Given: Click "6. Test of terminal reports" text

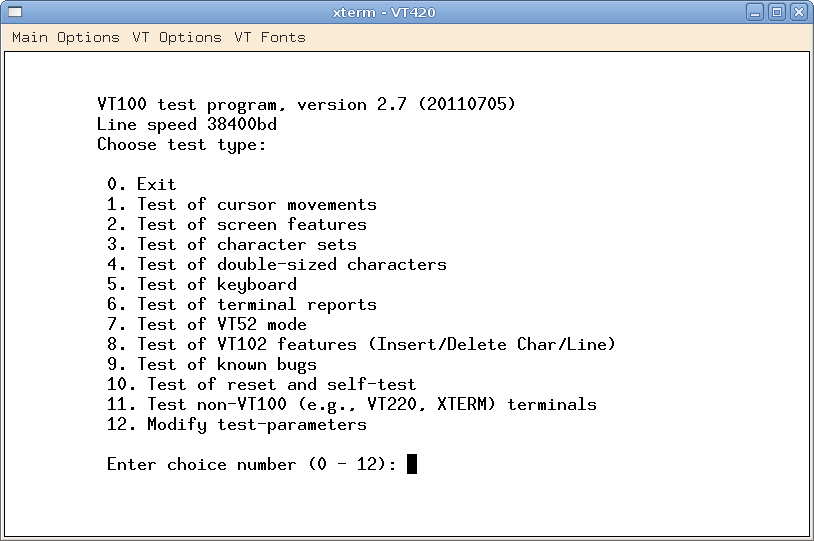Looking at the screenshot, I should 242,304.
